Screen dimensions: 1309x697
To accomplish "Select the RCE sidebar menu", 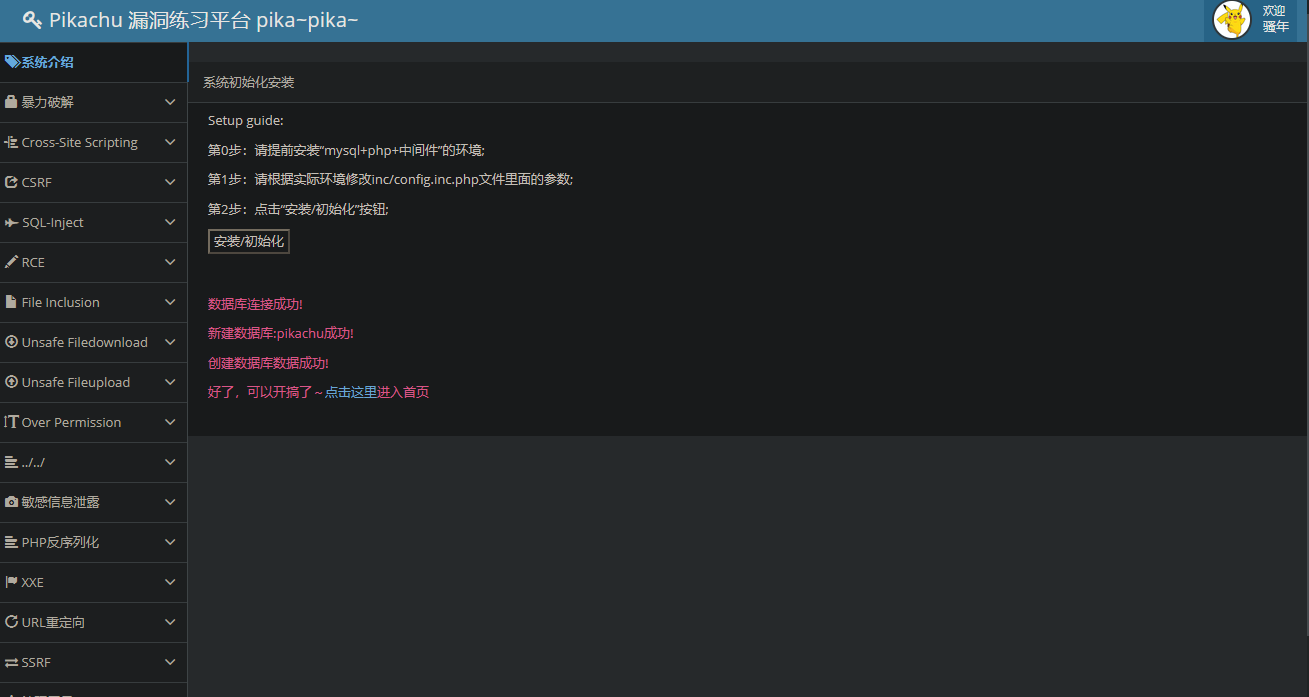I will tap(93, 262).
